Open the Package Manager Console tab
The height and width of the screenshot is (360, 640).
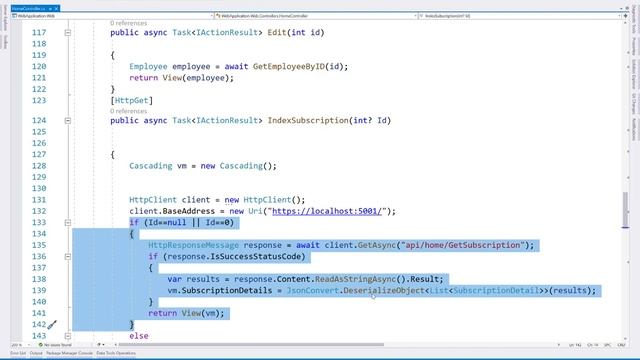point(69,353)
